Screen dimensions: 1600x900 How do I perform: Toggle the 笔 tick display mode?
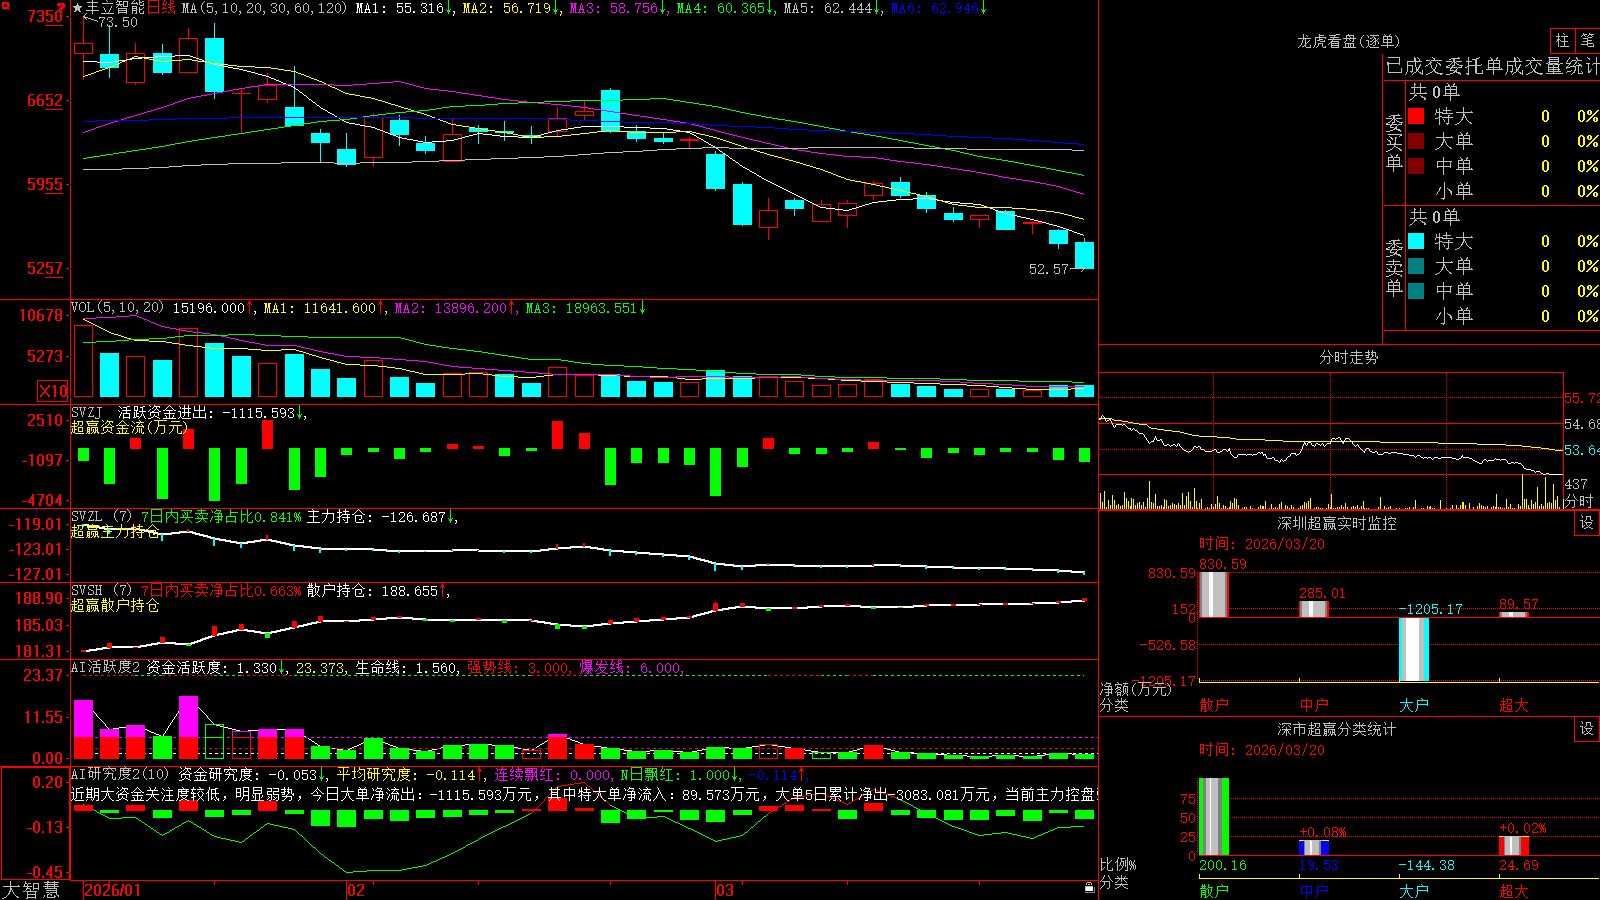point(1588,40)
